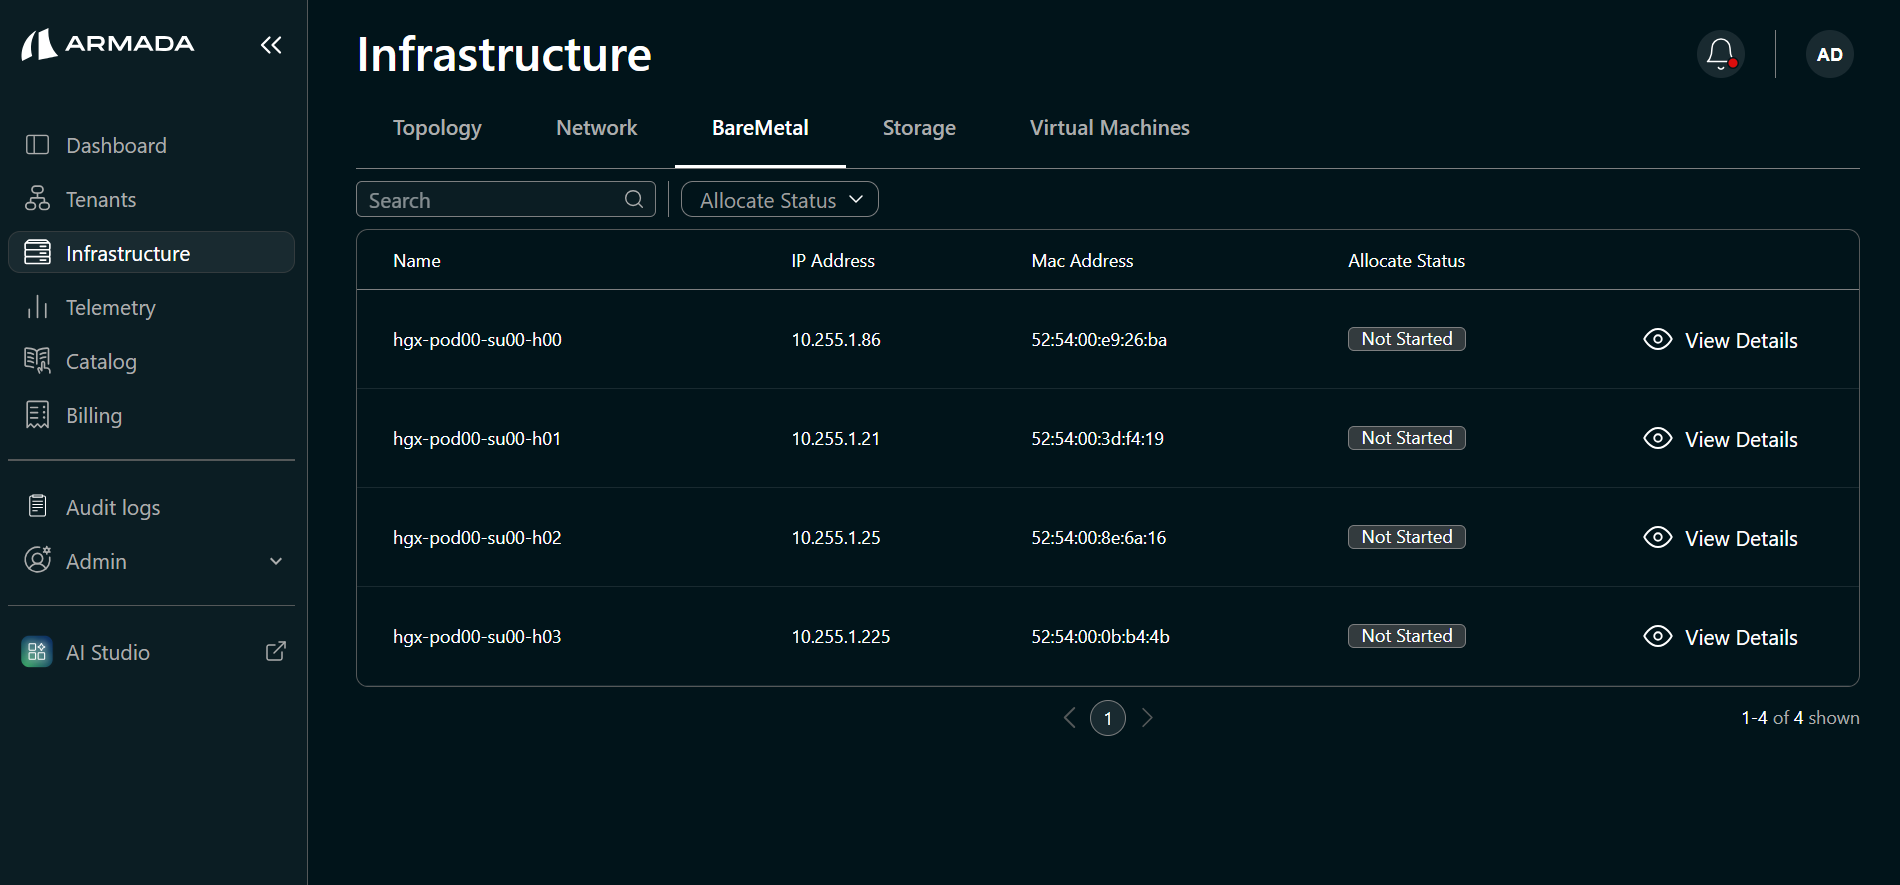The height and width of the screenshot is (885, 1900).
Task: Open notifications bell
Action: click(x=1721, y=54)
